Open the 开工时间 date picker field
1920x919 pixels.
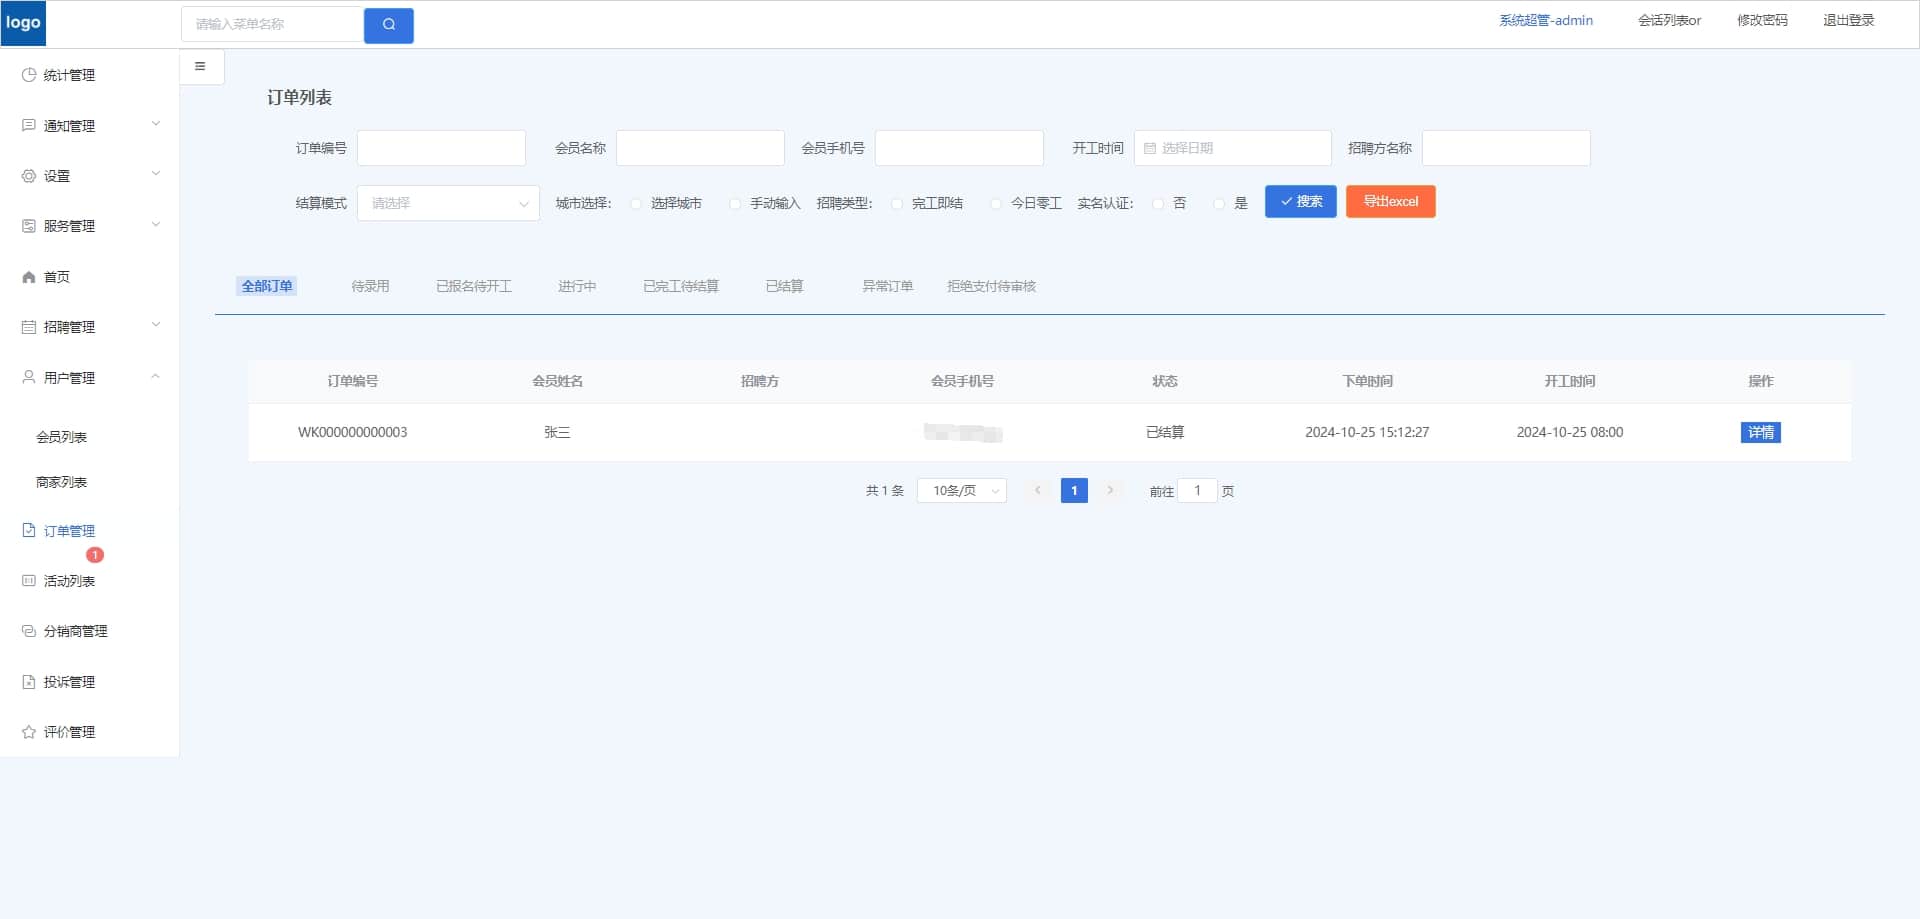point(1232,148)
